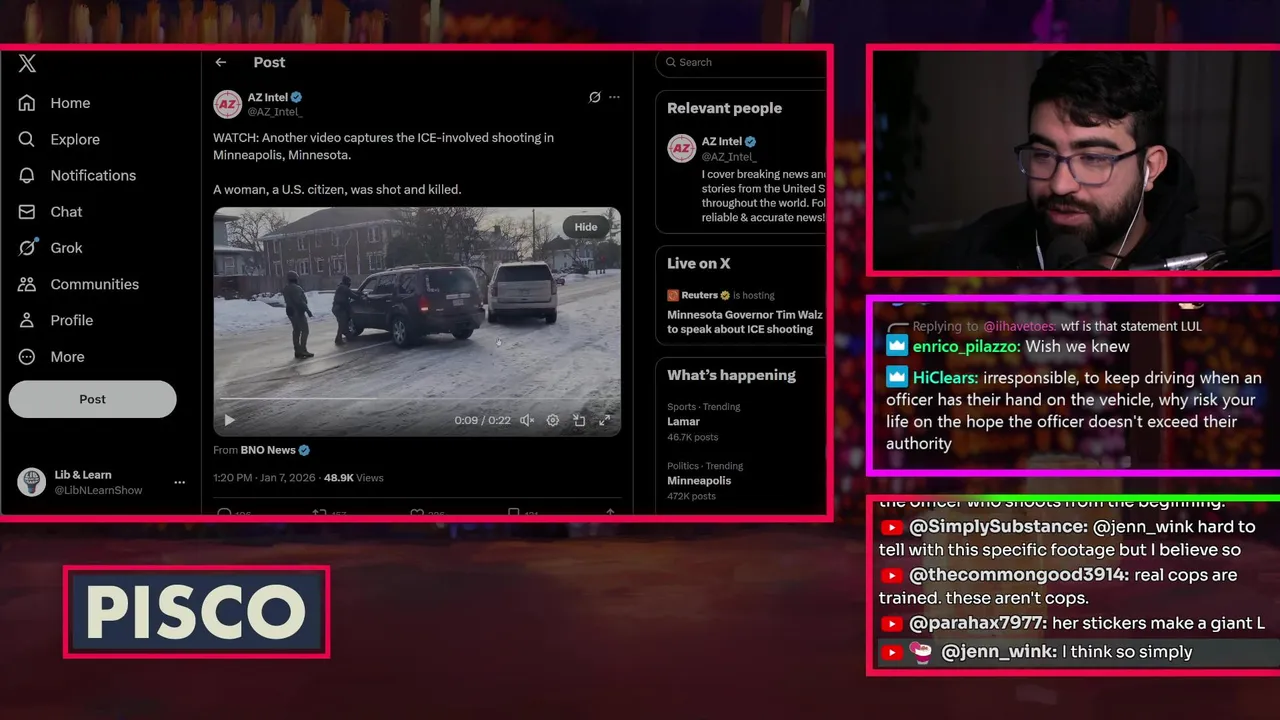The width and height of the screenshot is (1280, 720).
Task: Click @parahax7977 chat username
Action: tap(978, 623)
